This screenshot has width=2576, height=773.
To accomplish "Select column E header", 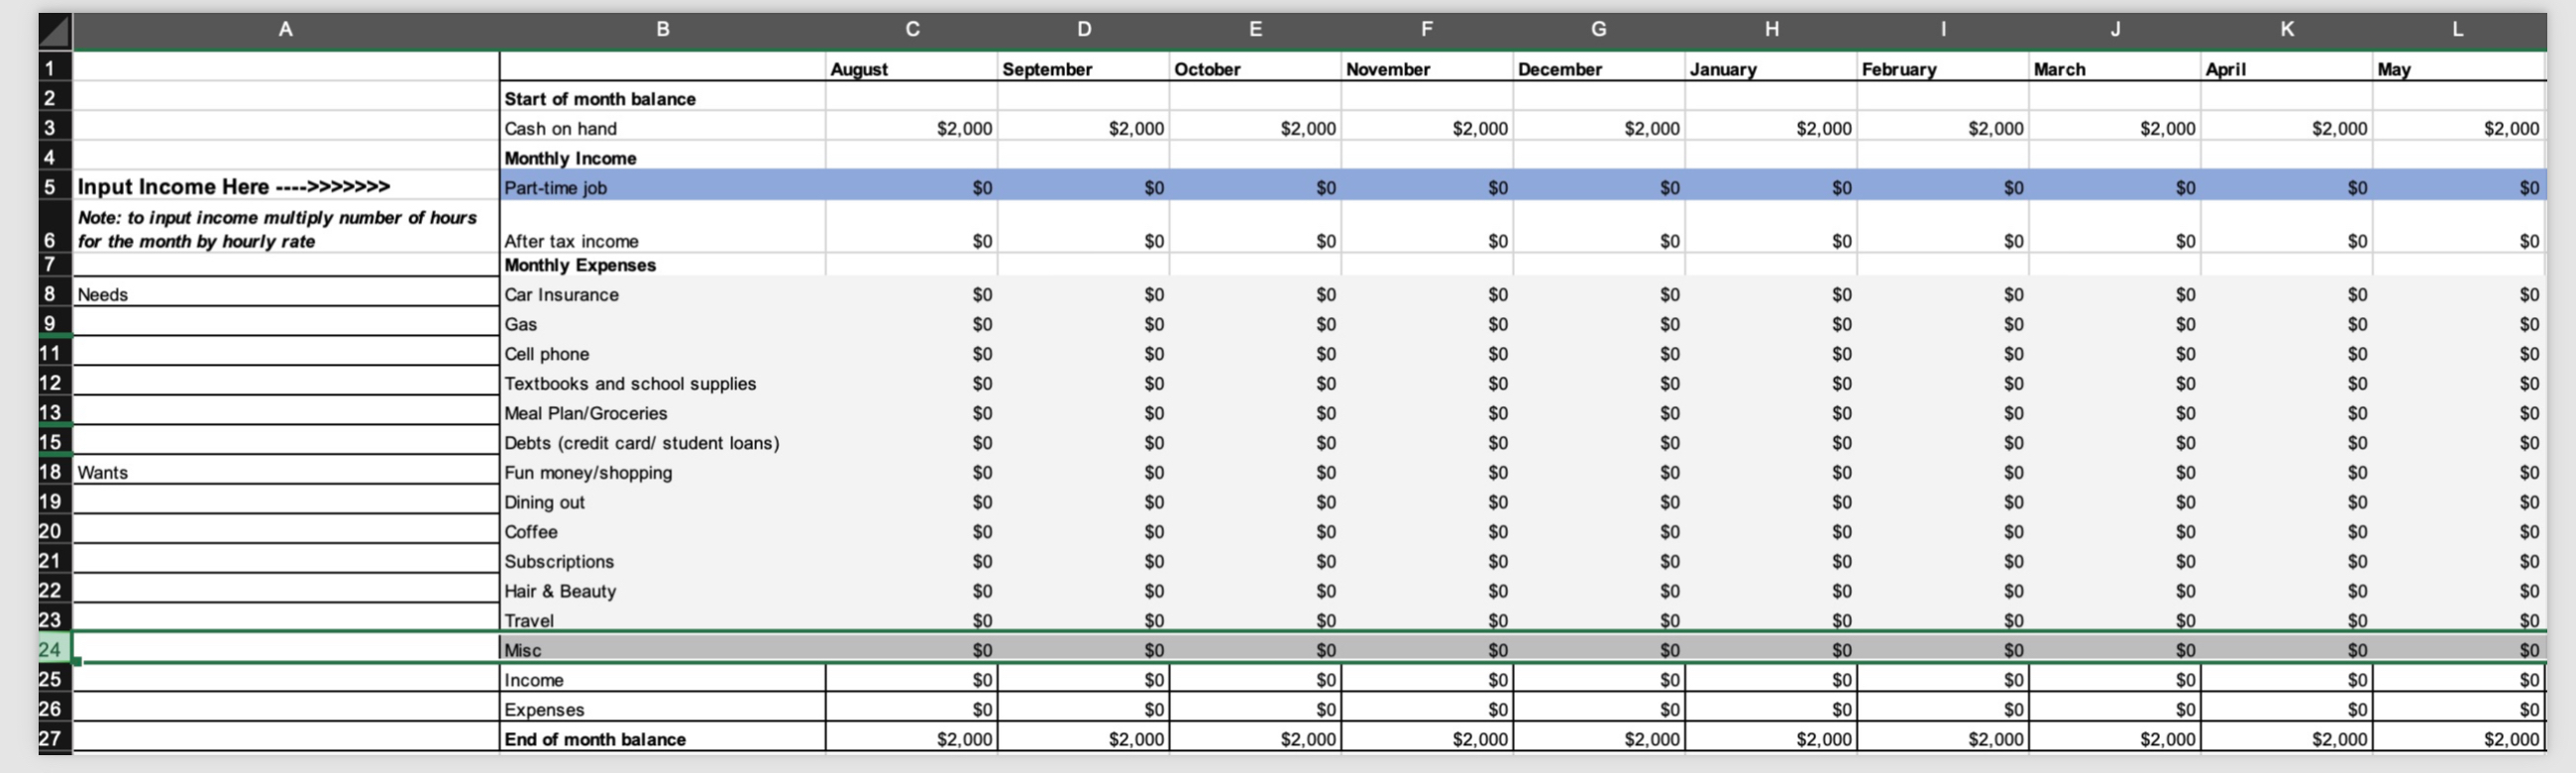I will pos(1256,30).
